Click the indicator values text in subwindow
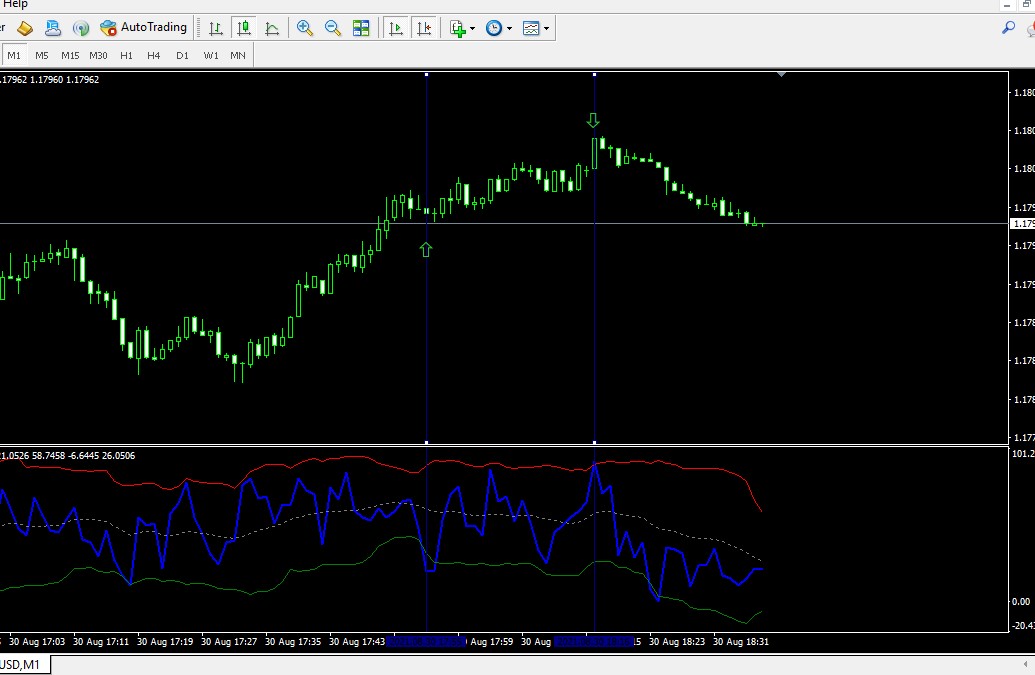1035x675 pixels. [x=67, y=455]
